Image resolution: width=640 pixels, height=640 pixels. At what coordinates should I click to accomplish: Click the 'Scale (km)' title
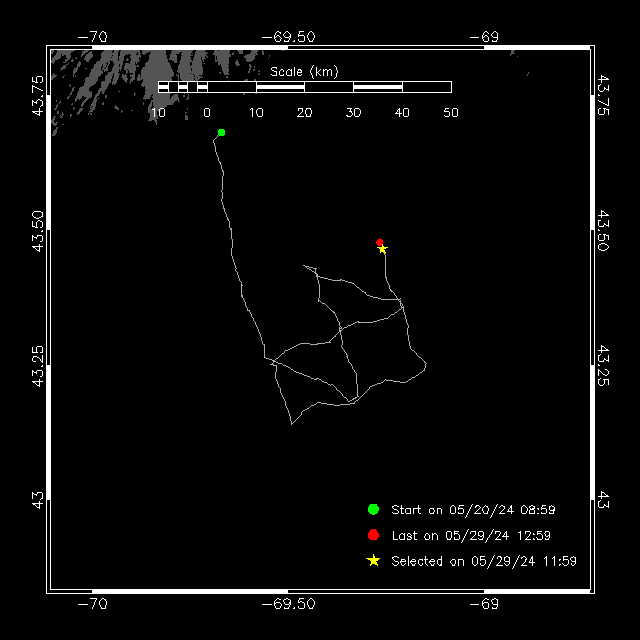304,72
